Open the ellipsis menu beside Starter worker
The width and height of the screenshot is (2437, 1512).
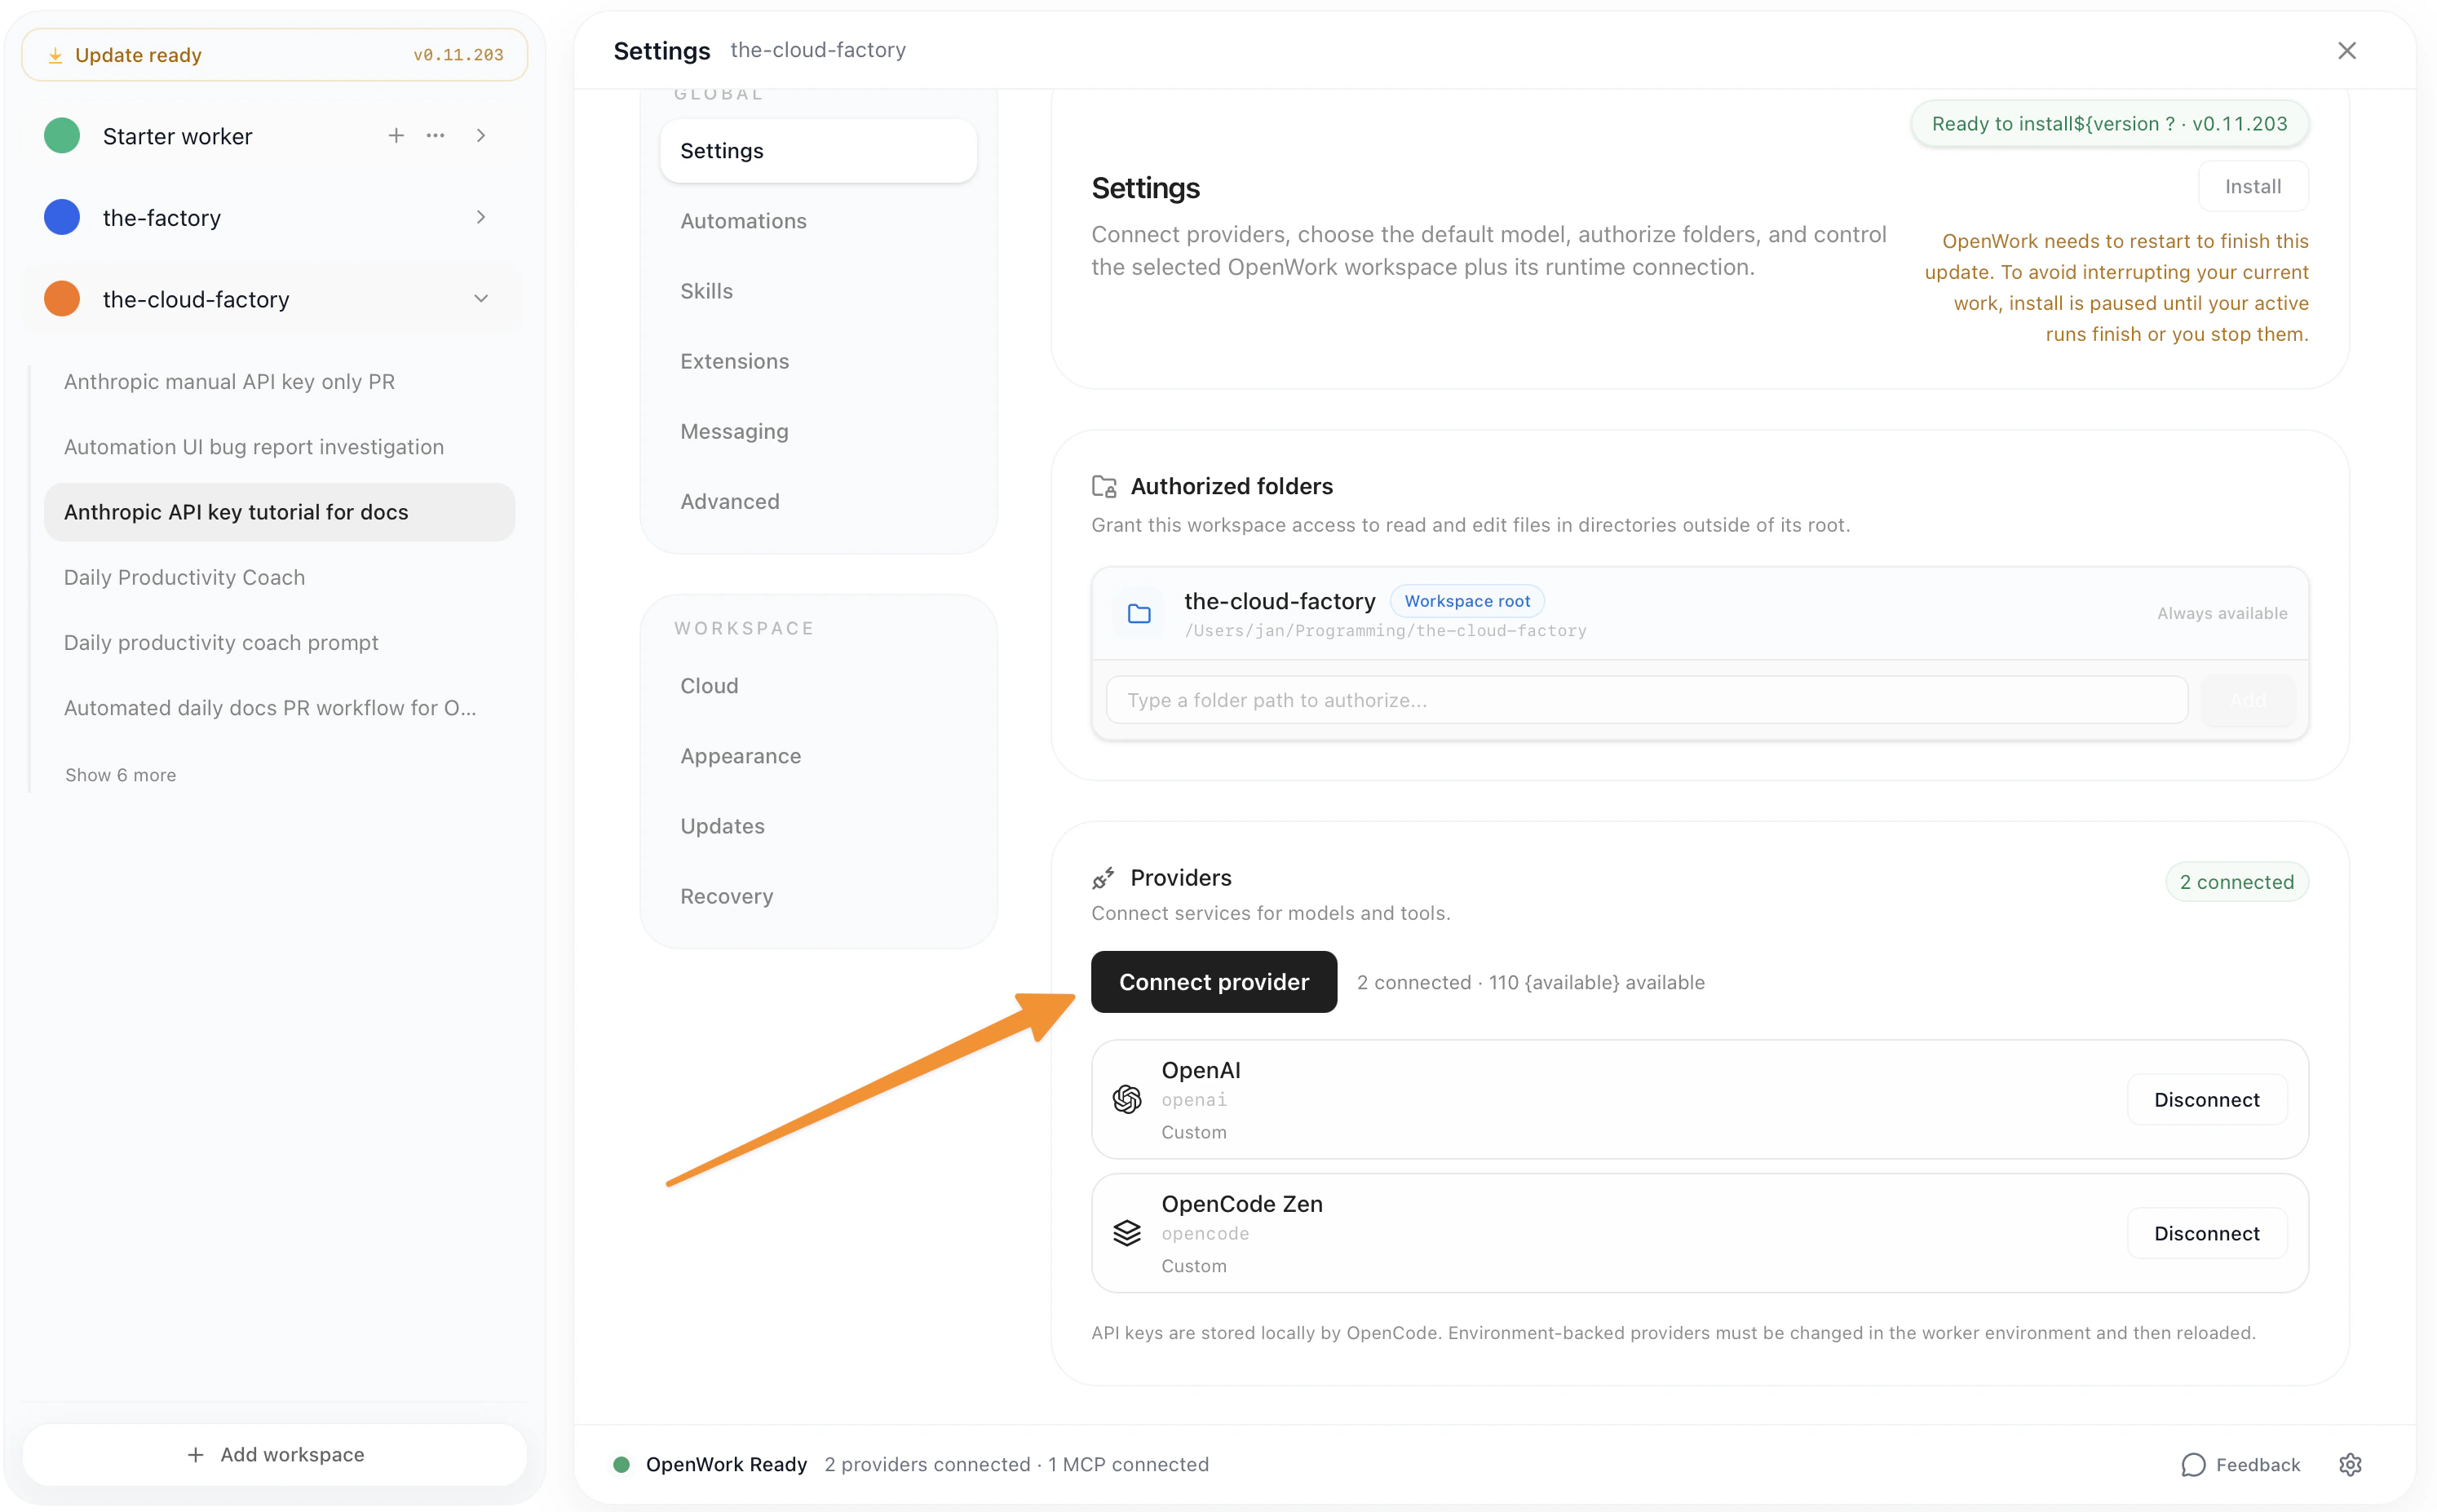click(x=436, y=135)
